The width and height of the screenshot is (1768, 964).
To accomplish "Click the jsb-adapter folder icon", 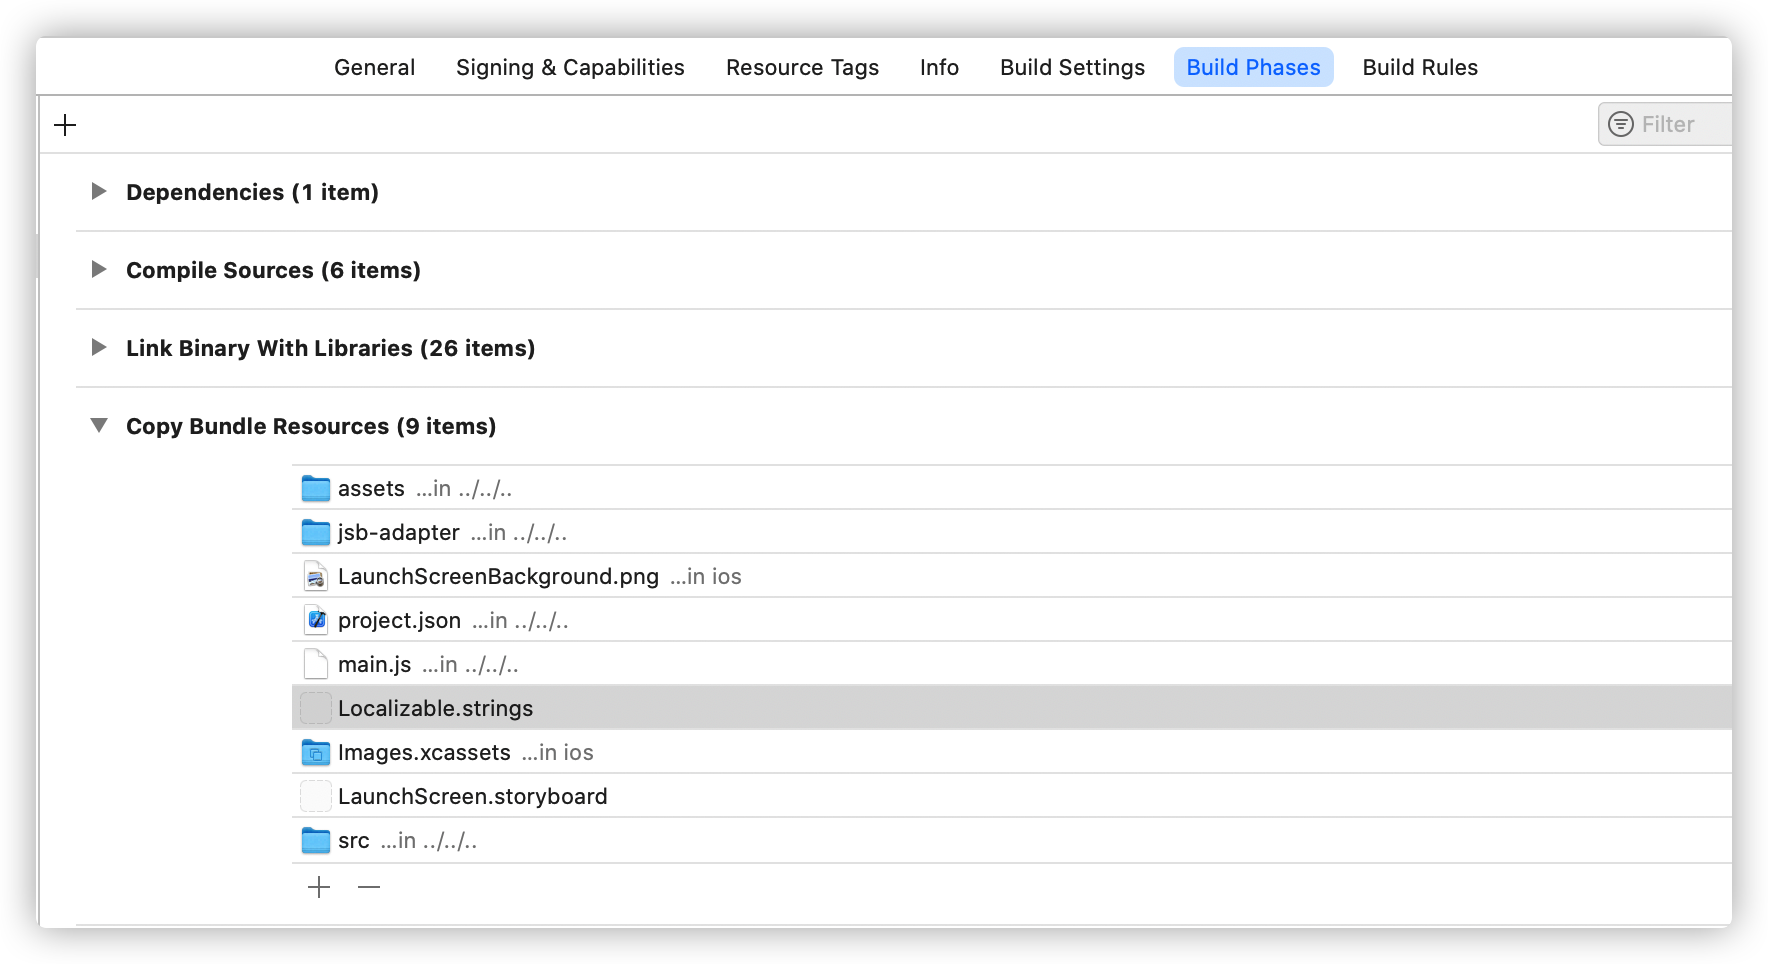I will pyautogui.click(x=316, y=533).
